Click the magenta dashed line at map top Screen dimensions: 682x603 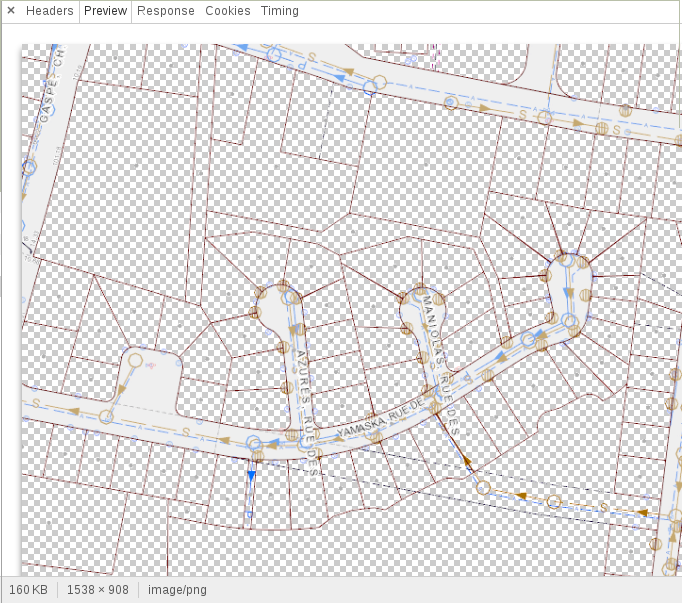[x=436, y=57]
